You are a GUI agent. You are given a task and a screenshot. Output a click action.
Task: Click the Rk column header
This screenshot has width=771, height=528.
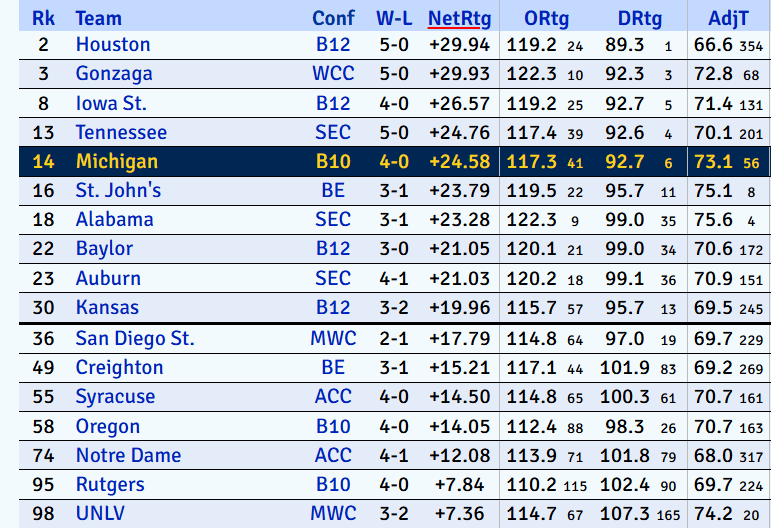[x=44, y=18]
